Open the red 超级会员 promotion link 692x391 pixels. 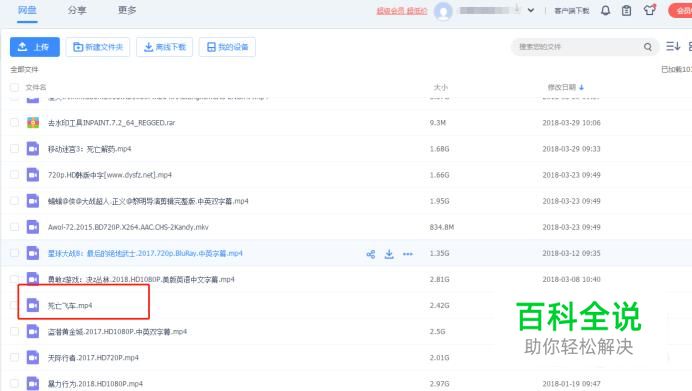pos(402,11)
